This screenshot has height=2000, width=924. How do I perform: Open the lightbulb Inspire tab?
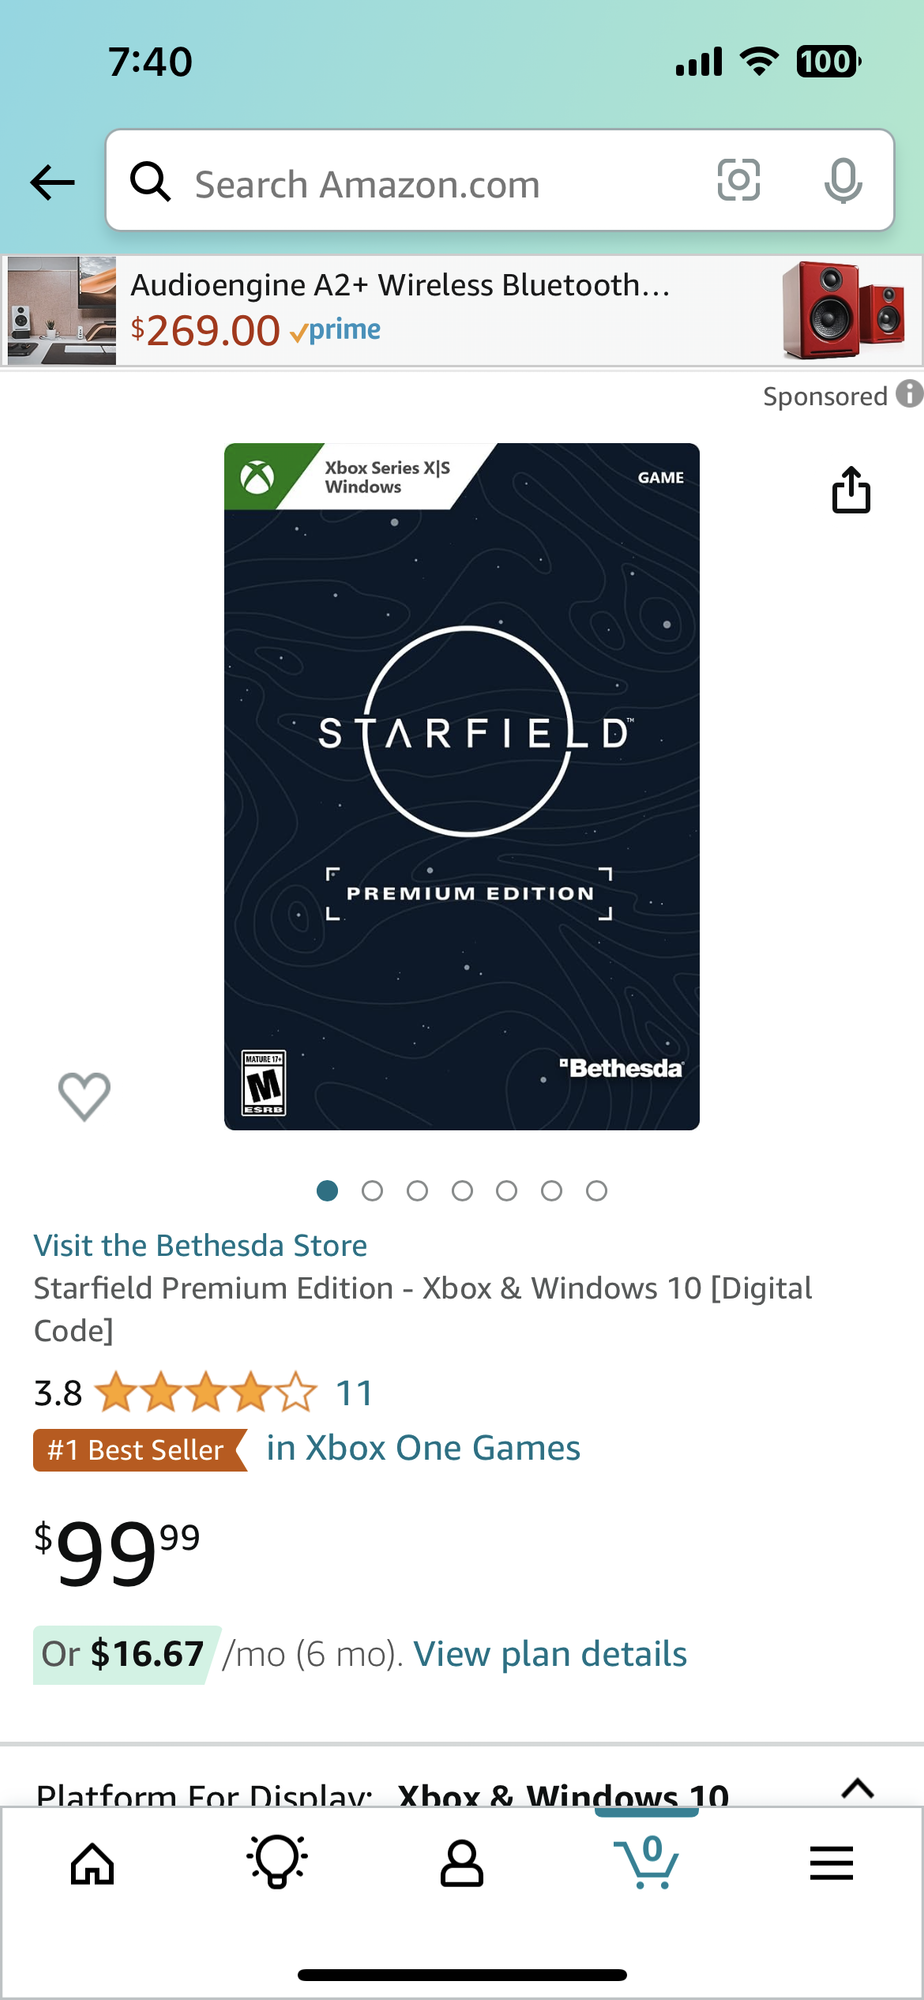pyautogui.click(x=277, y=1862)
